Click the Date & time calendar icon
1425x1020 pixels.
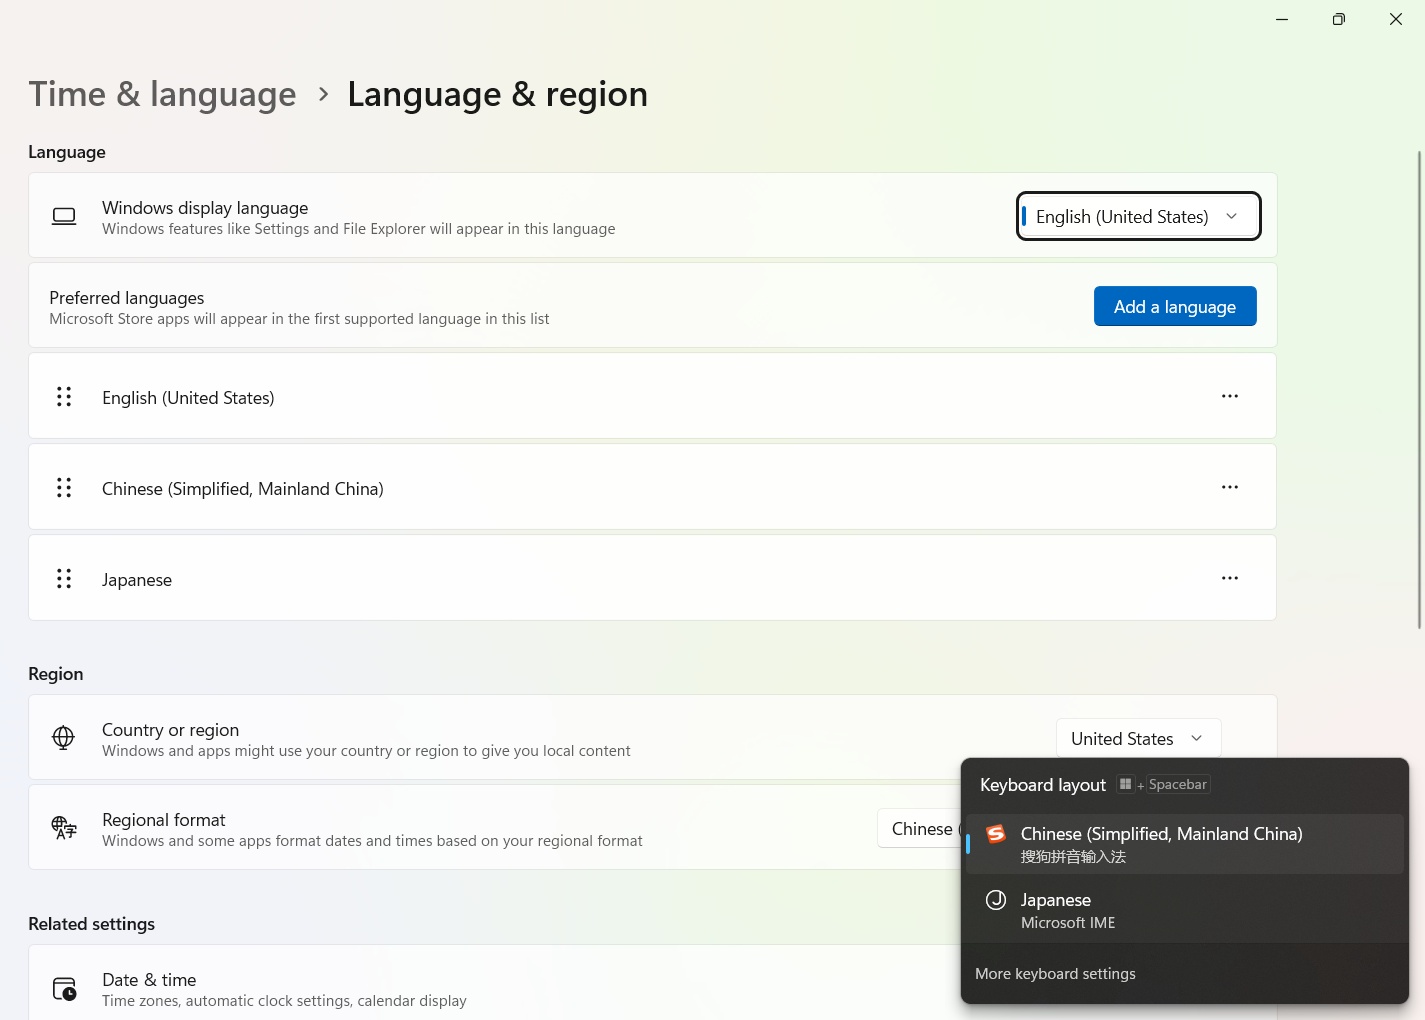[x=64, y=989]
